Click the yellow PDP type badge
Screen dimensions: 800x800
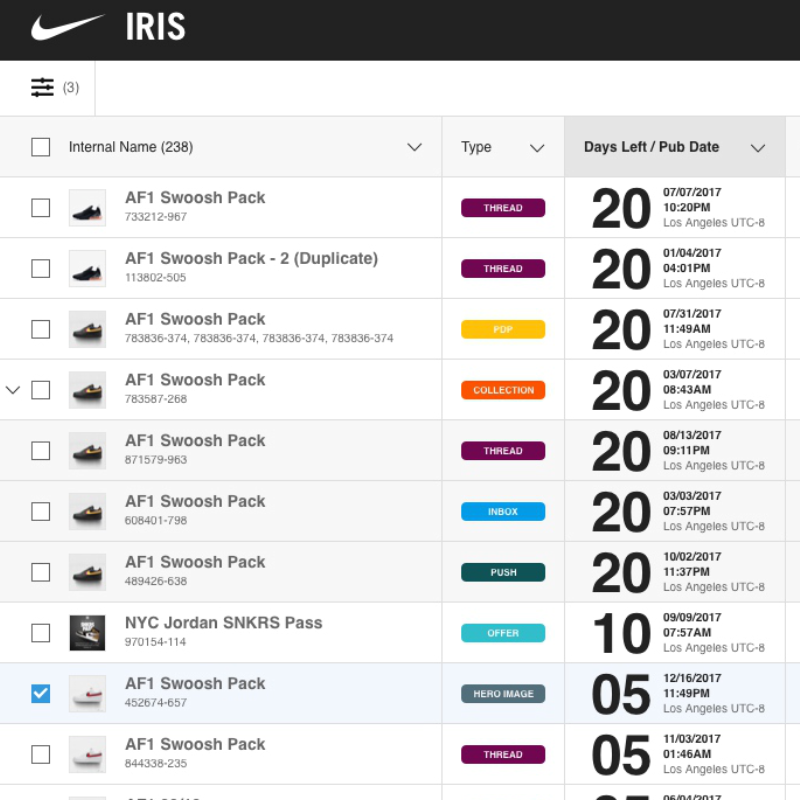tap(502, 329)
